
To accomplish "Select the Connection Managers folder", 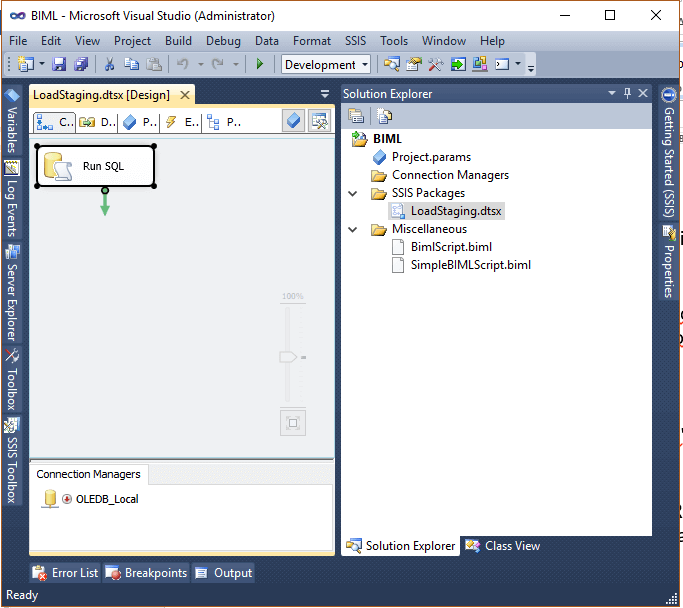I will click(x=450, y=175).
